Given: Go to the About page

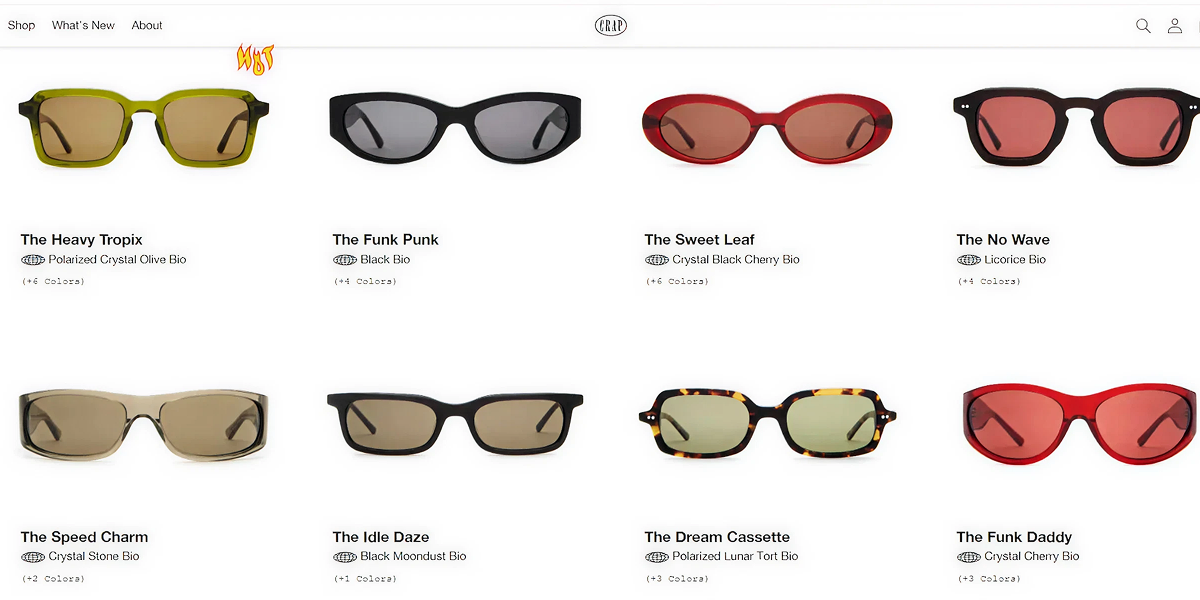Looking at the screenshot, I should coord(147,26).
